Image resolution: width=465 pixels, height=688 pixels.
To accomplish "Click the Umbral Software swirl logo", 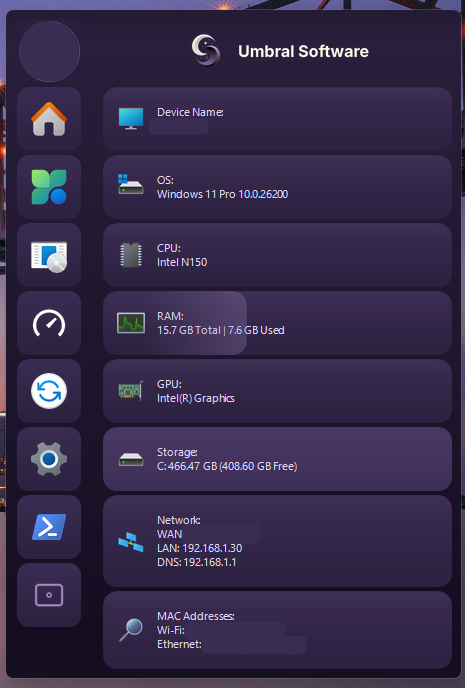I will click(206, 51).
